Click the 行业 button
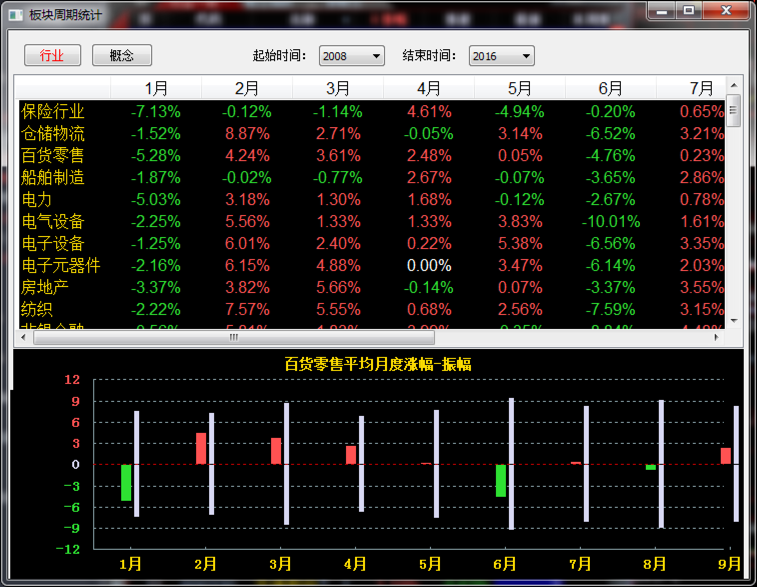The width and height of the screenshot is (757, 587). (52, 56)
